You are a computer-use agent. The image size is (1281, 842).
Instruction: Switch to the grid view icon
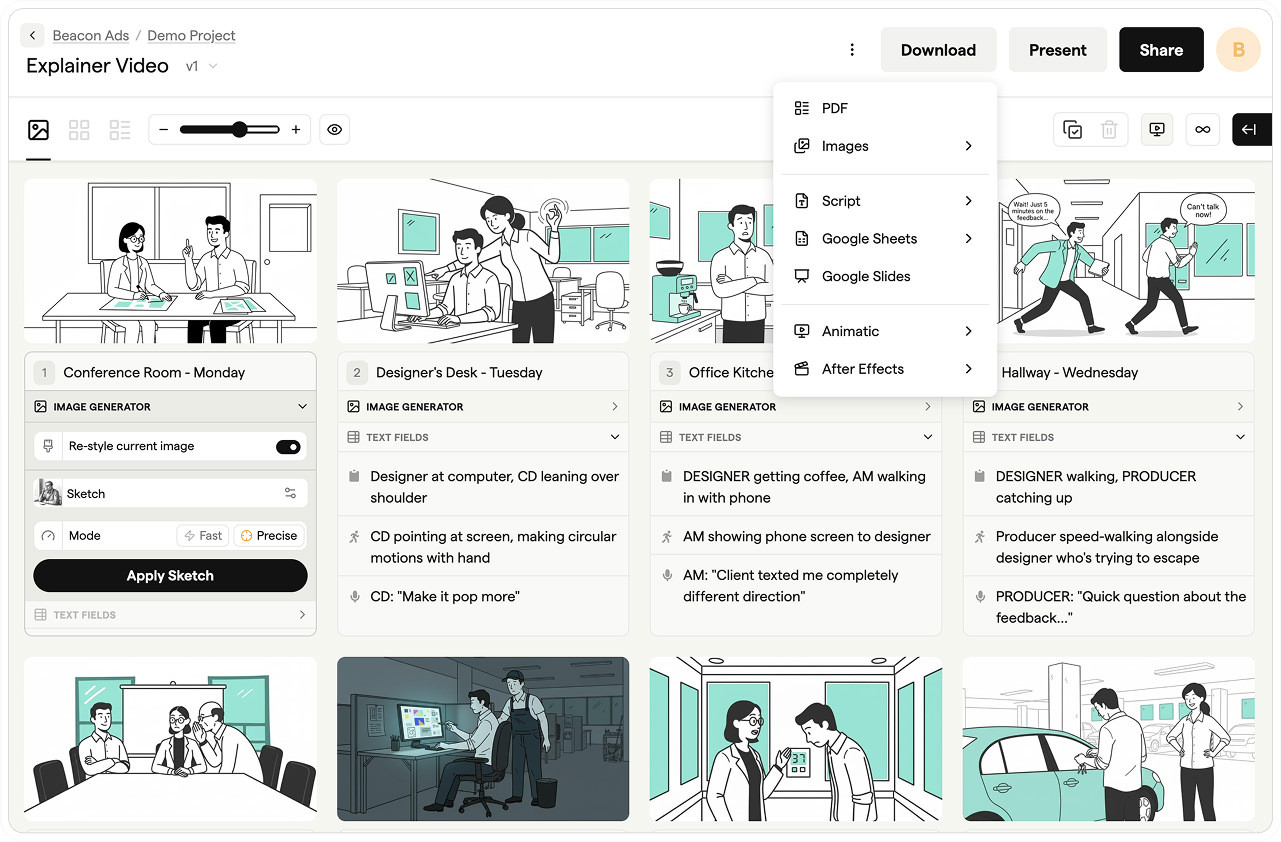(79, 129)
